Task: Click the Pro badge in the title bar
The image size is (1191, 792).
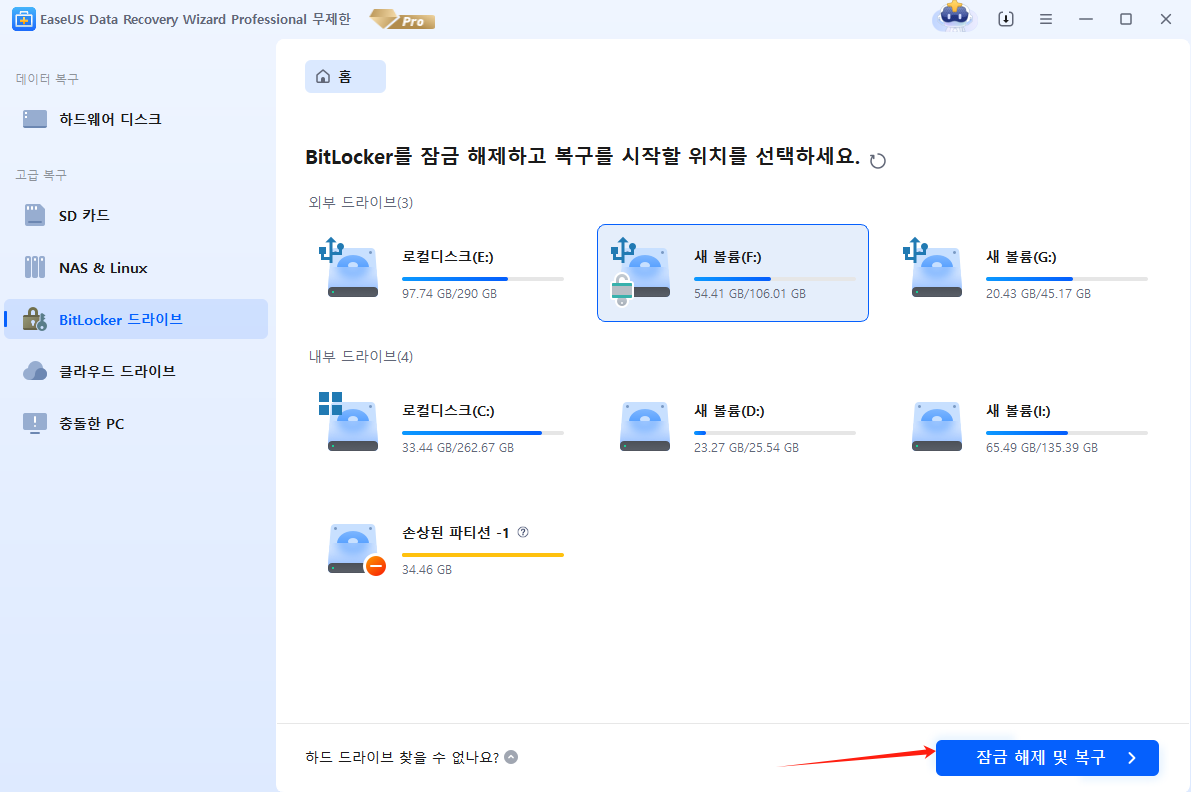Action: pyautogui.click(x=403, y=20)
